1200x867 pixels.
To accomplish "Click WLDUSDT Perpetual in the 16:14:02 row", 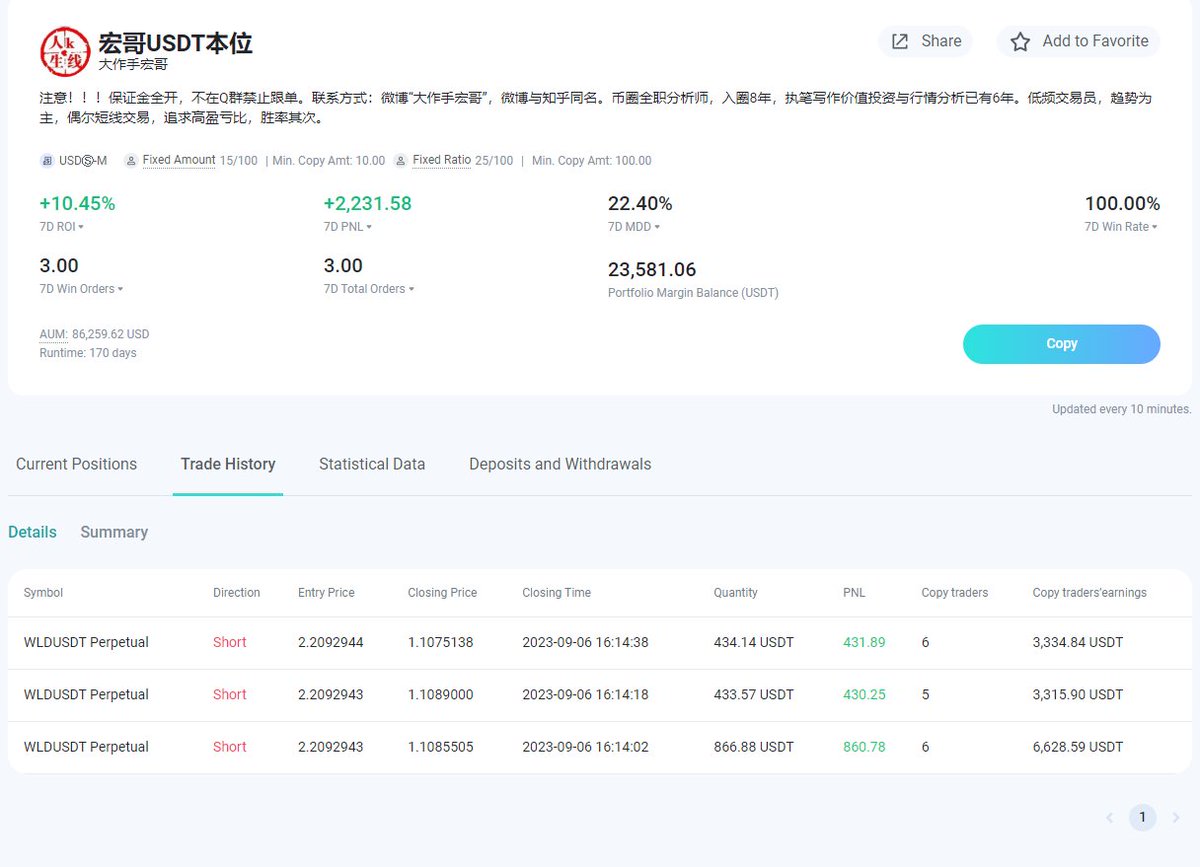I will [x=86, y=746].
